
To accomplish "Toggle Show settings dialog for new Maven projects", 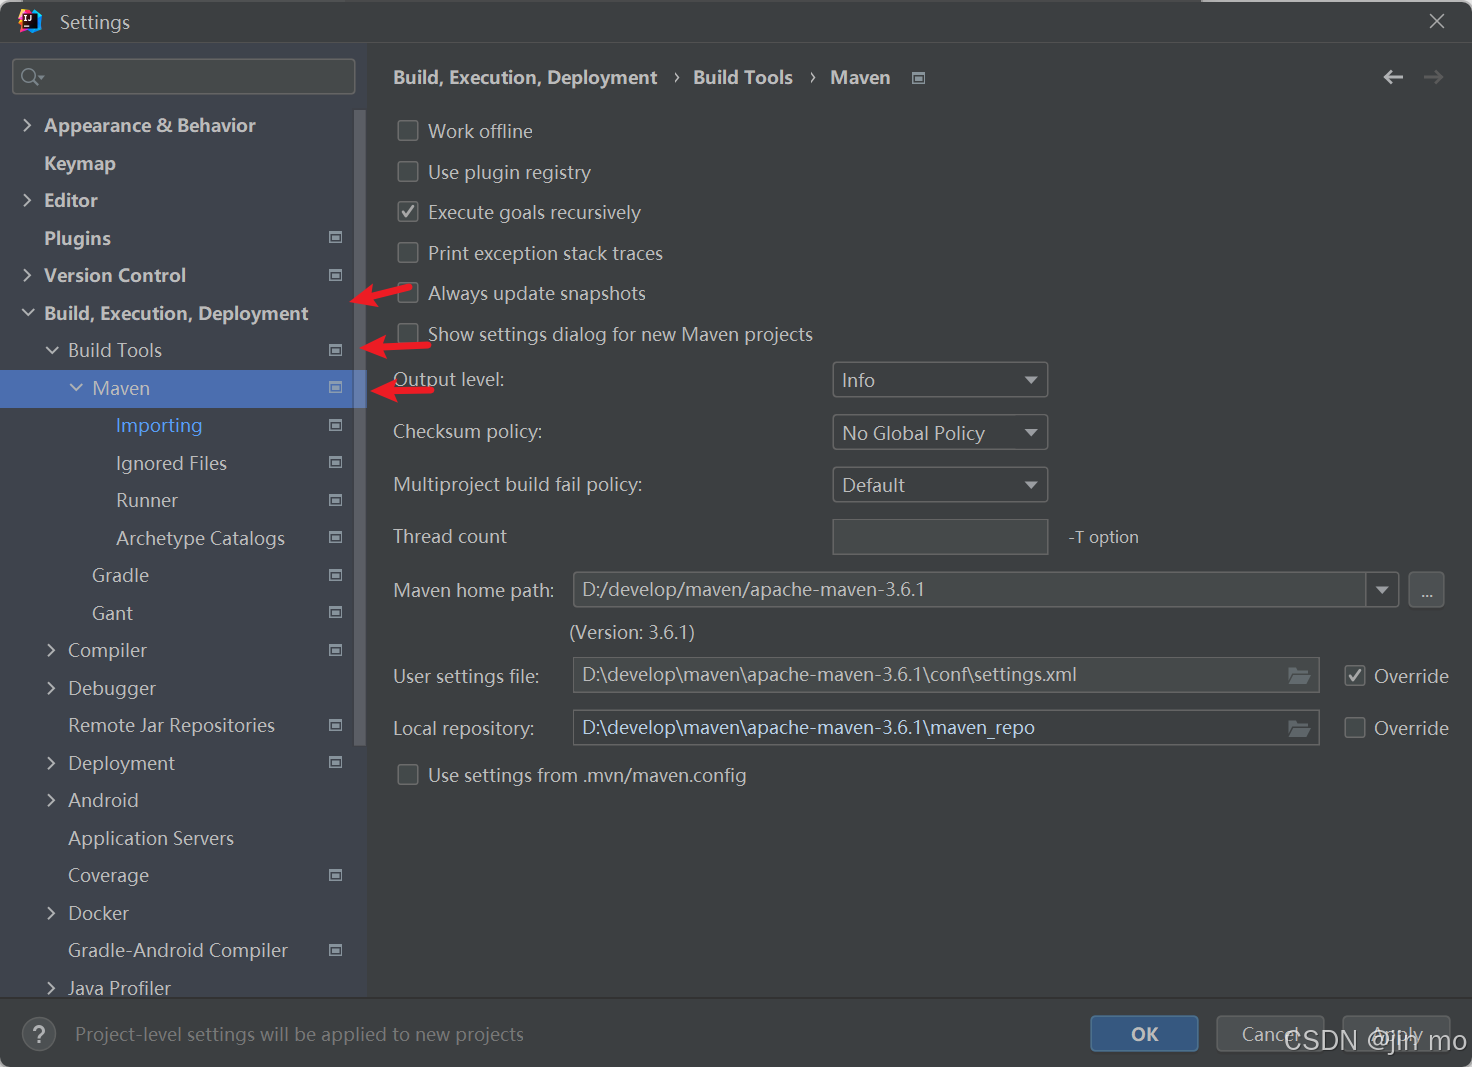I will point(408,334).
